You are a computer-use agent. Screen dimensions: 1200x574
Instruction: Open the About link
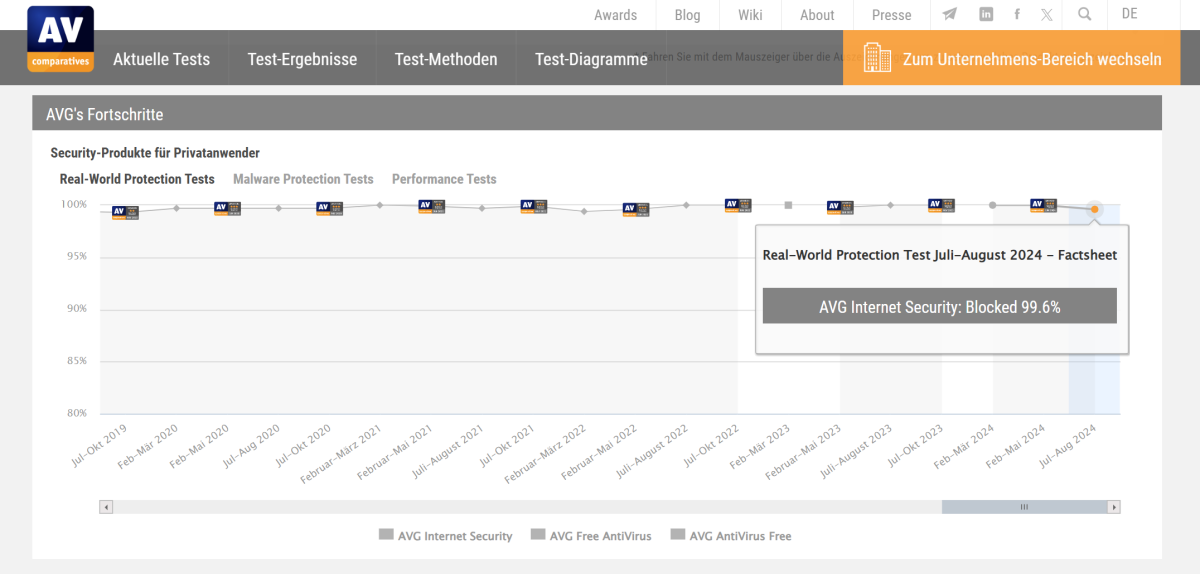tap(817, 15)
